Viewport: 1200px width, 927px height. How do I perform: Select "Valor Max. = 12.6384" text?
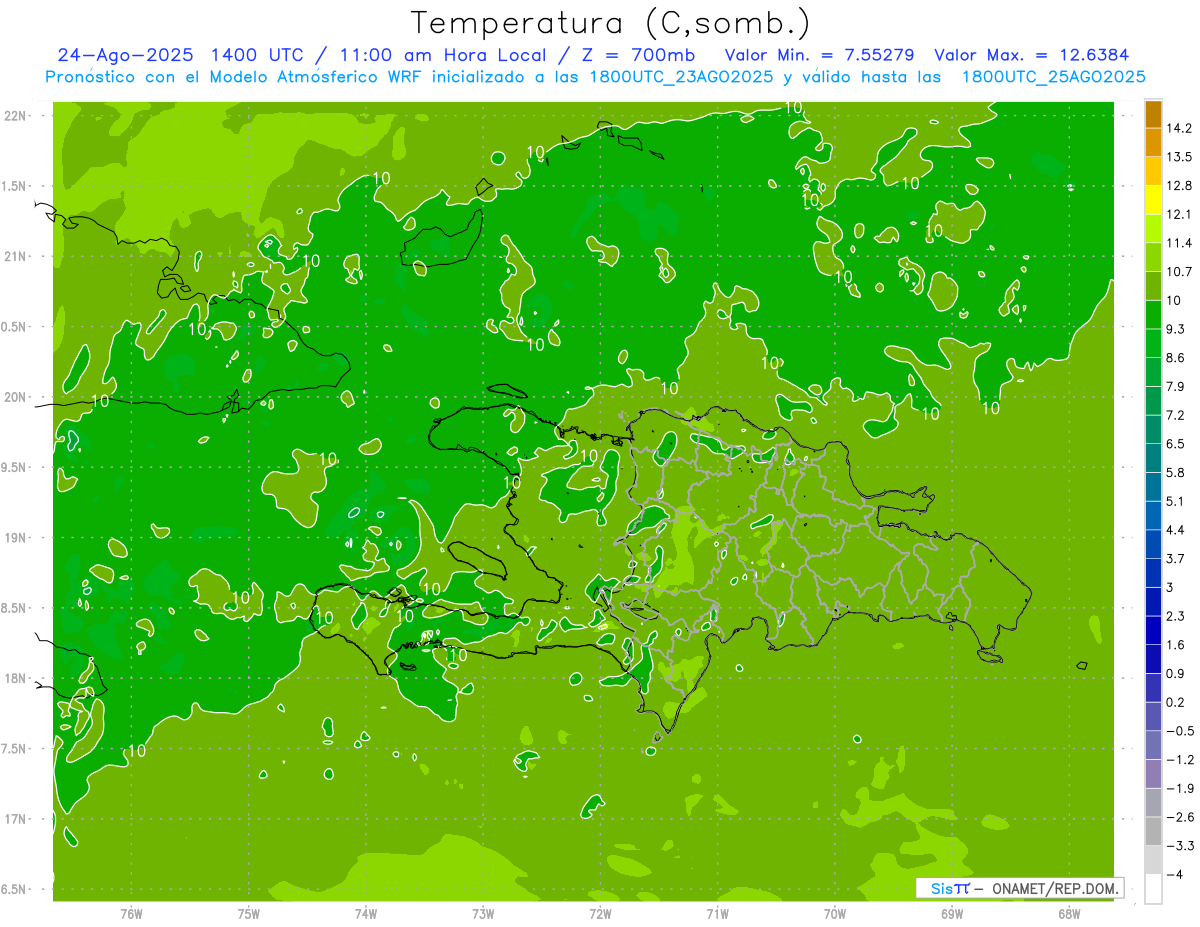click(1031, 55)
